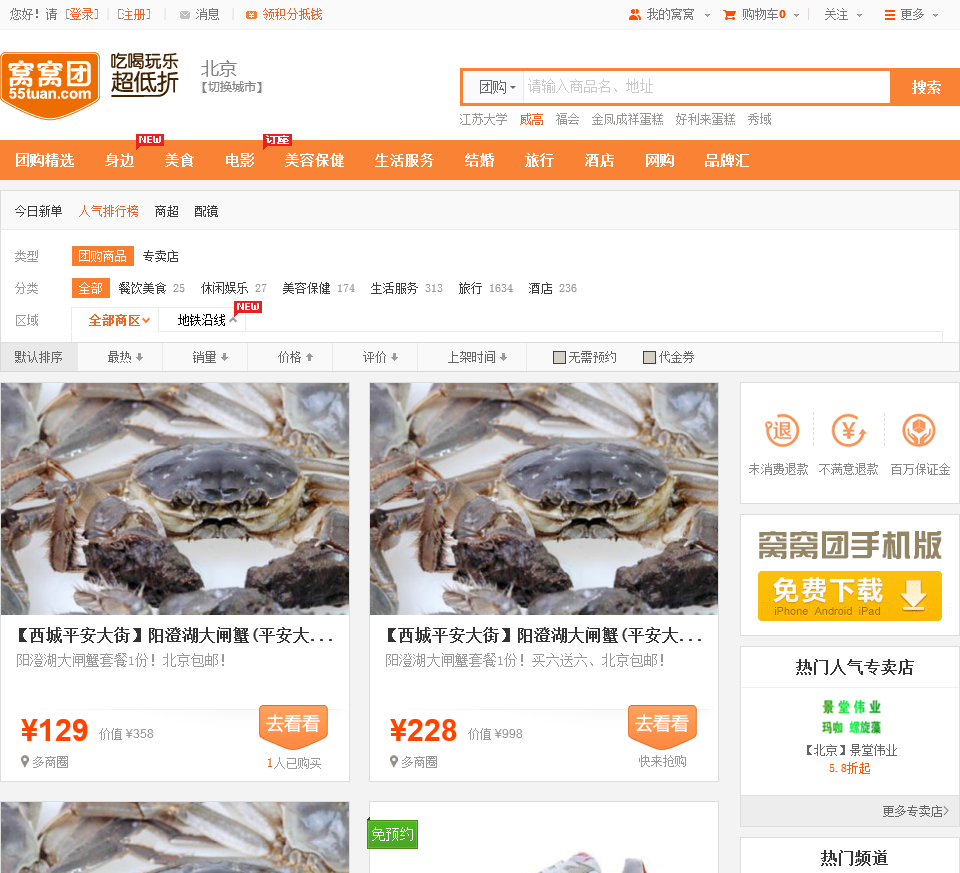Select the 专卖店 type filter

[x=160, y=256]
